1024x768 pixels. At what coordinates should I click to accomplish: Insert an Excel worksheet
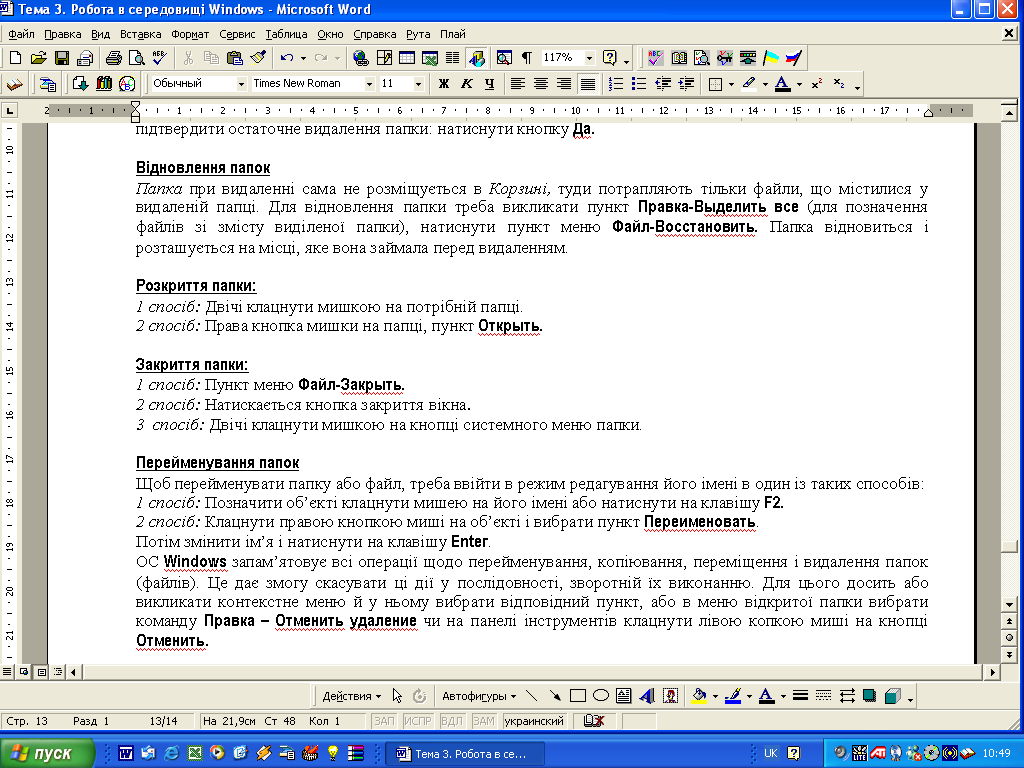point(430,58)
